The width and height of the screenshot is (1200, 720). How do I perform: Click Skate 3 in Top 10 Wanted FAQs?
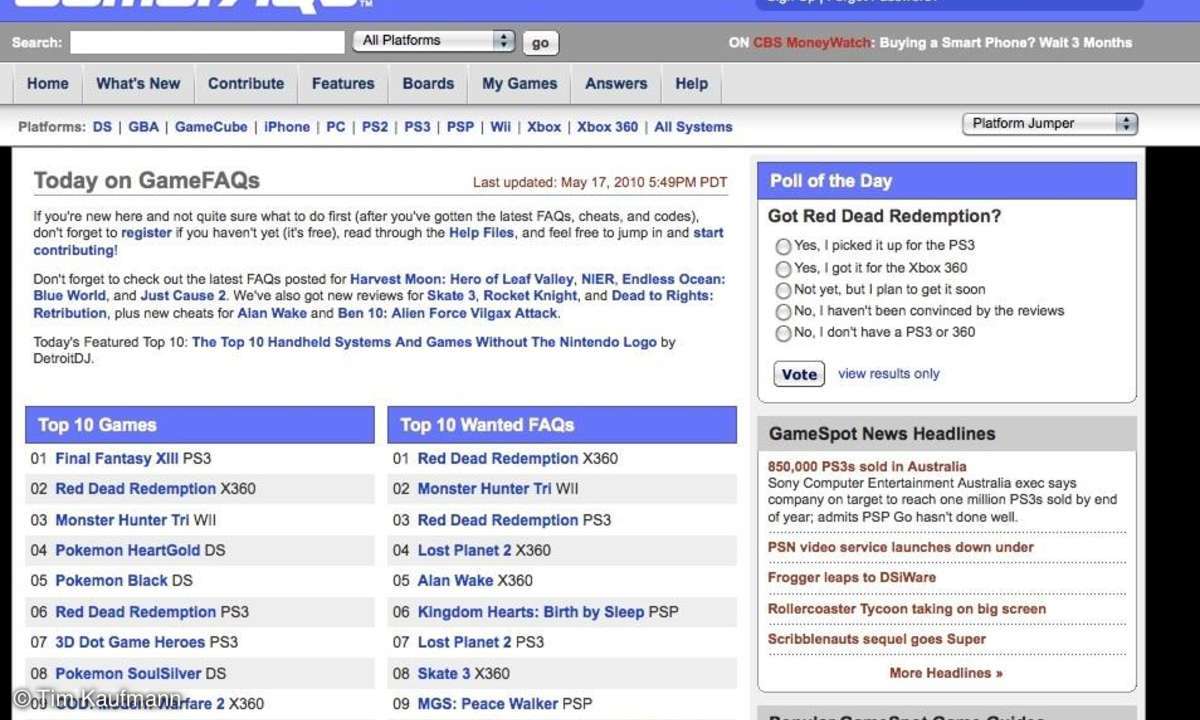point(444,674)
